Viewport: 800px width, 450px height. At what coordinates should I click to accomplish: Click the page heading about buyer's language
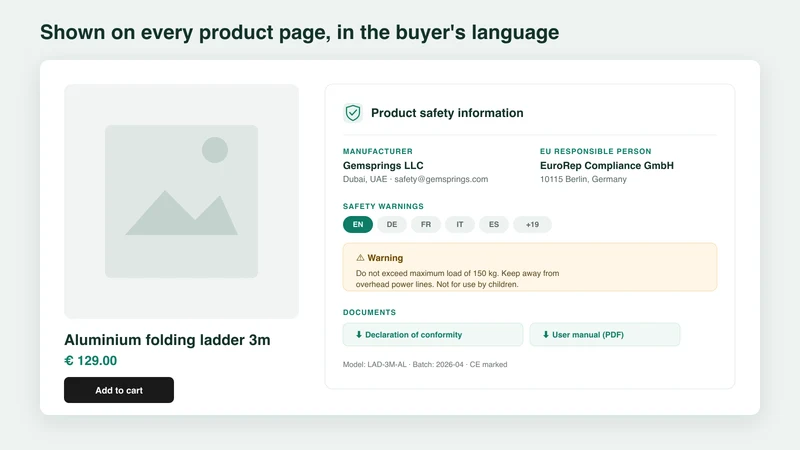pyautogui.click(x=299, y=32)
